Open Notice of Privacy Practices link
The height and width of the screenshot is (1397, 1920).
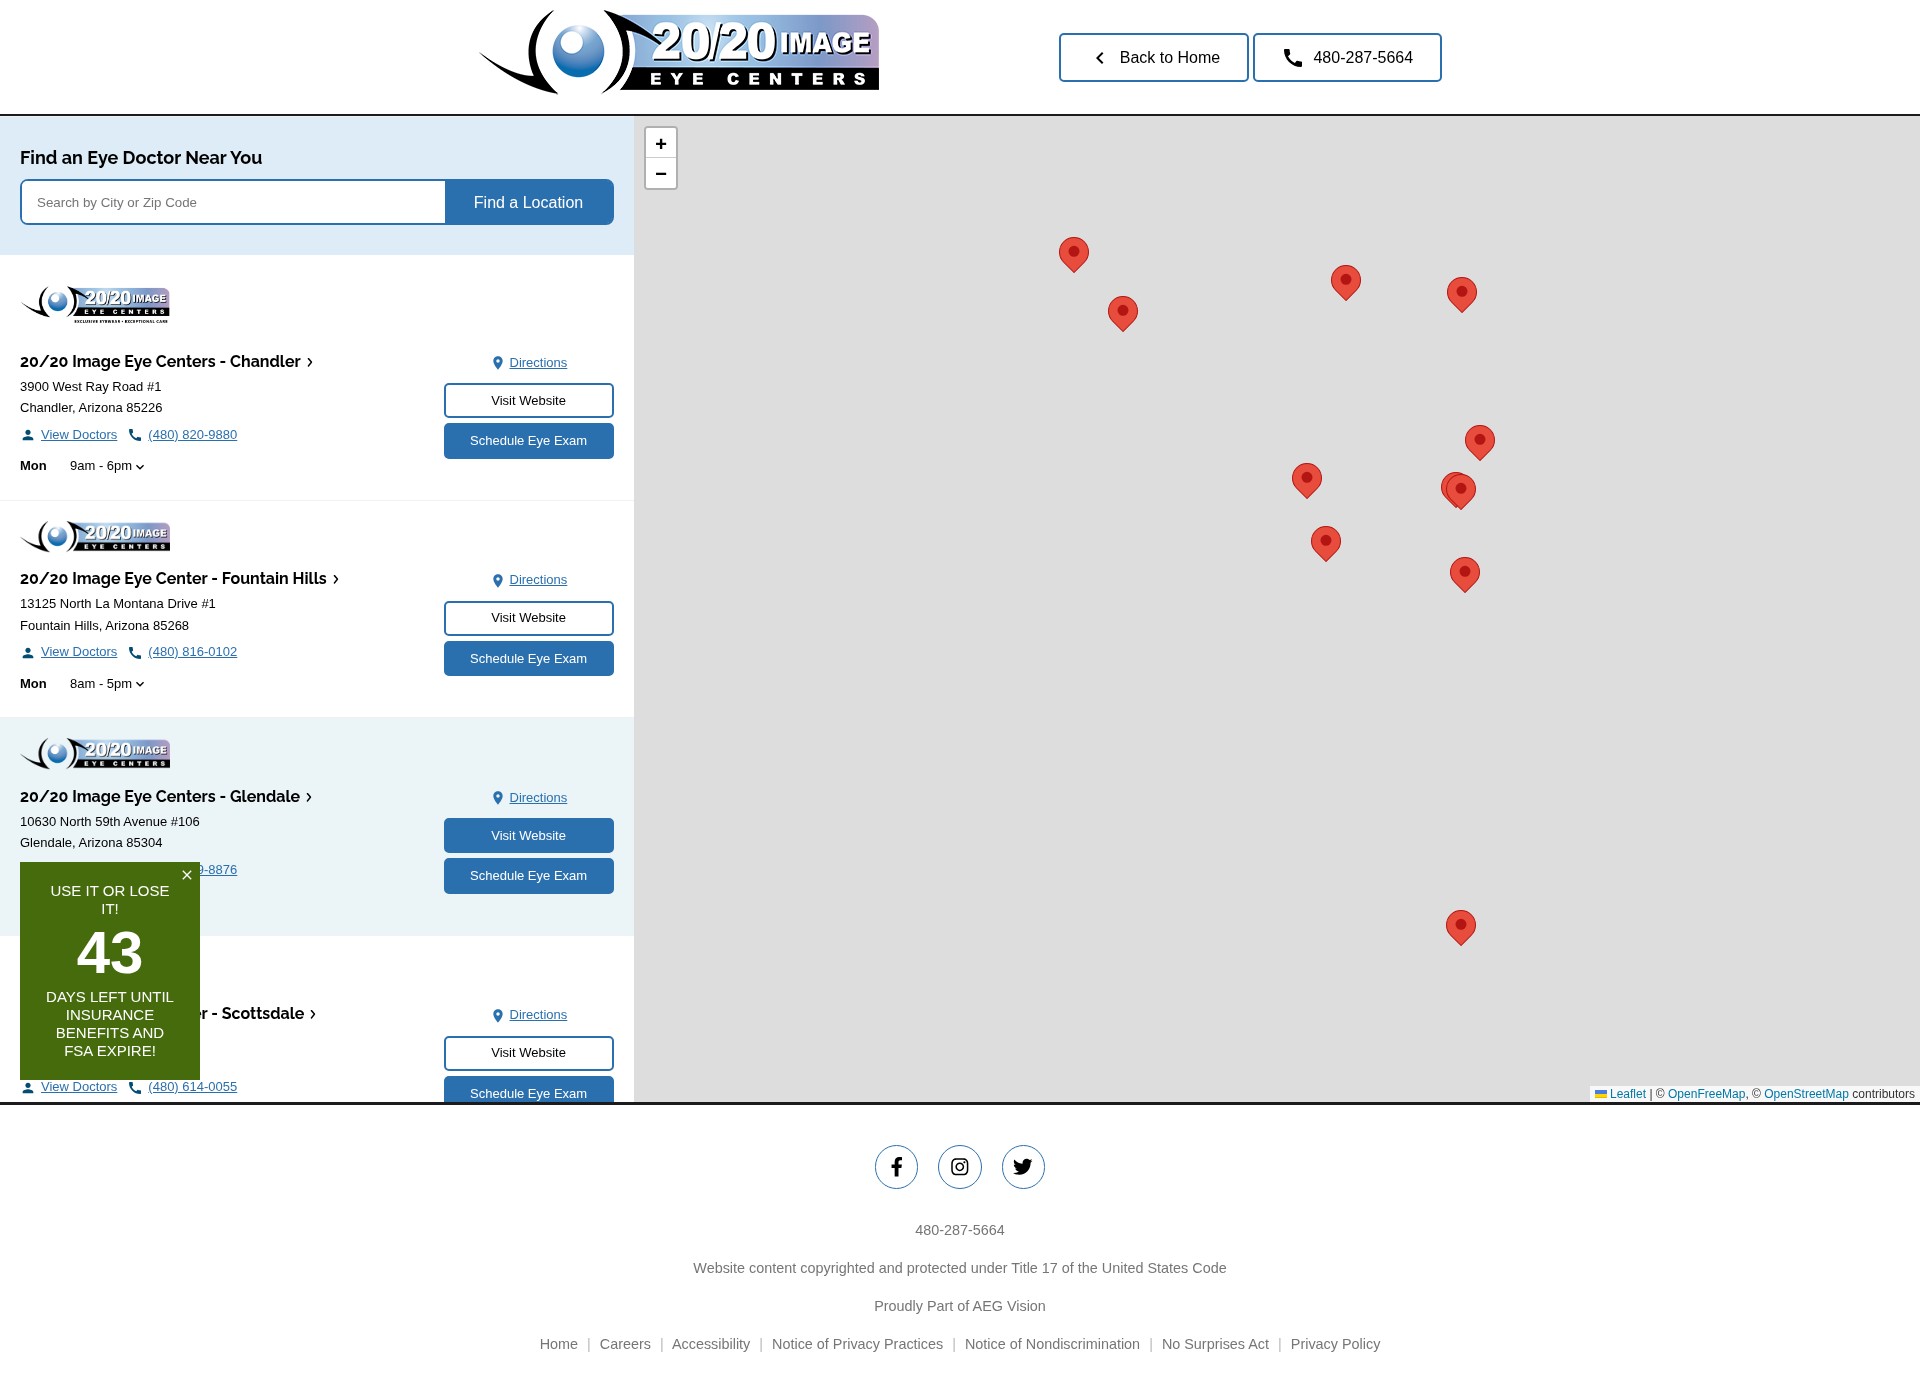click(x=857, y=1344)
